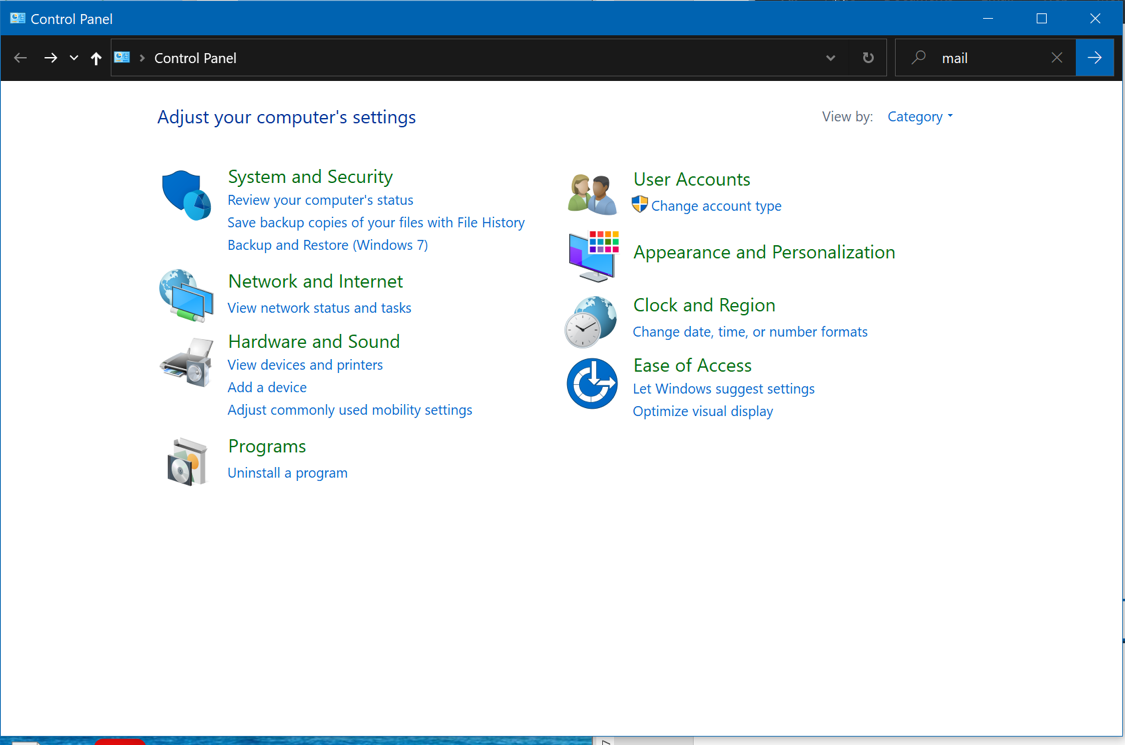Open Ease of Access heading
This screenshot has height=745, width=1125.
692,365
